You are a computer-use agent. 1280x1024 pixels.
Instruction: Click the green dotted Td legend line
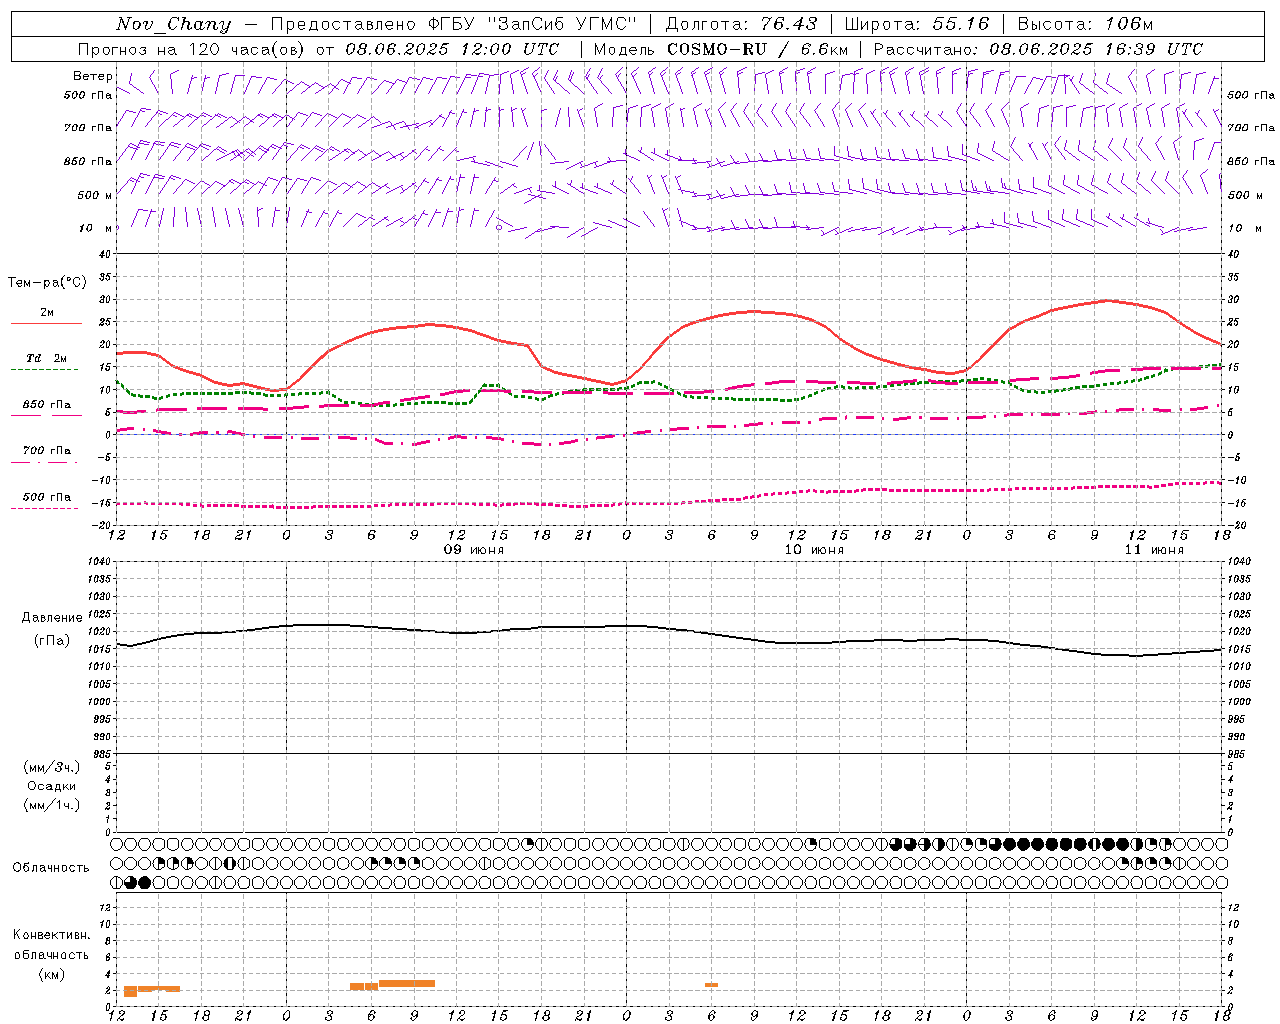coord(44,370)
